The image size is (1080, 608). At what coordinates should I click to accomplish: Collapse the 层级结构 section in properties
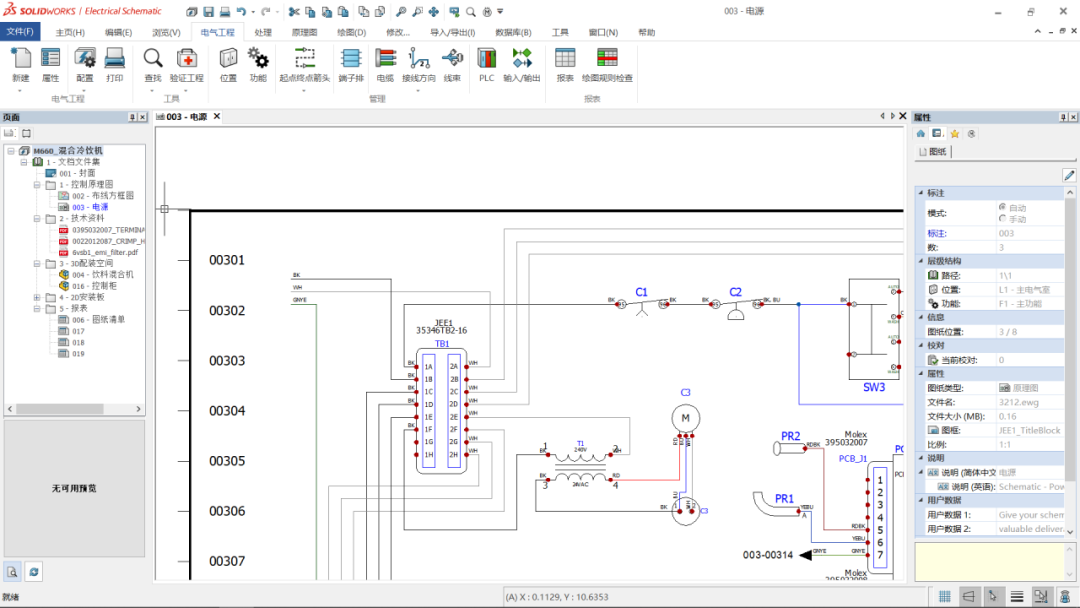click(x=920, y=260)
